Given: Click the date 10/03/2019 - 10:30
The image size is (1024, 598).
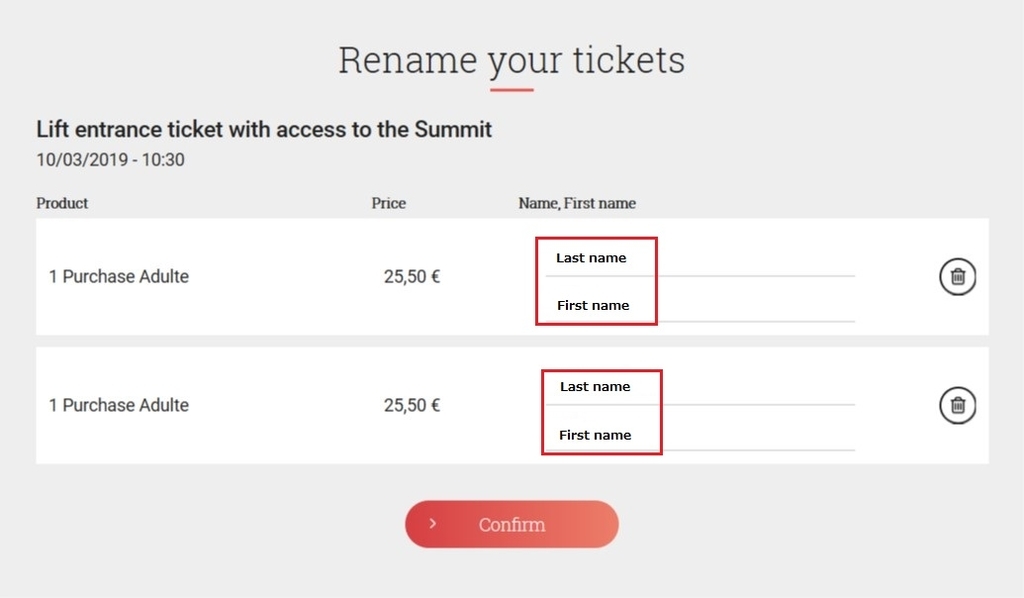Looking at the screenshot, I should pos(110,160).
